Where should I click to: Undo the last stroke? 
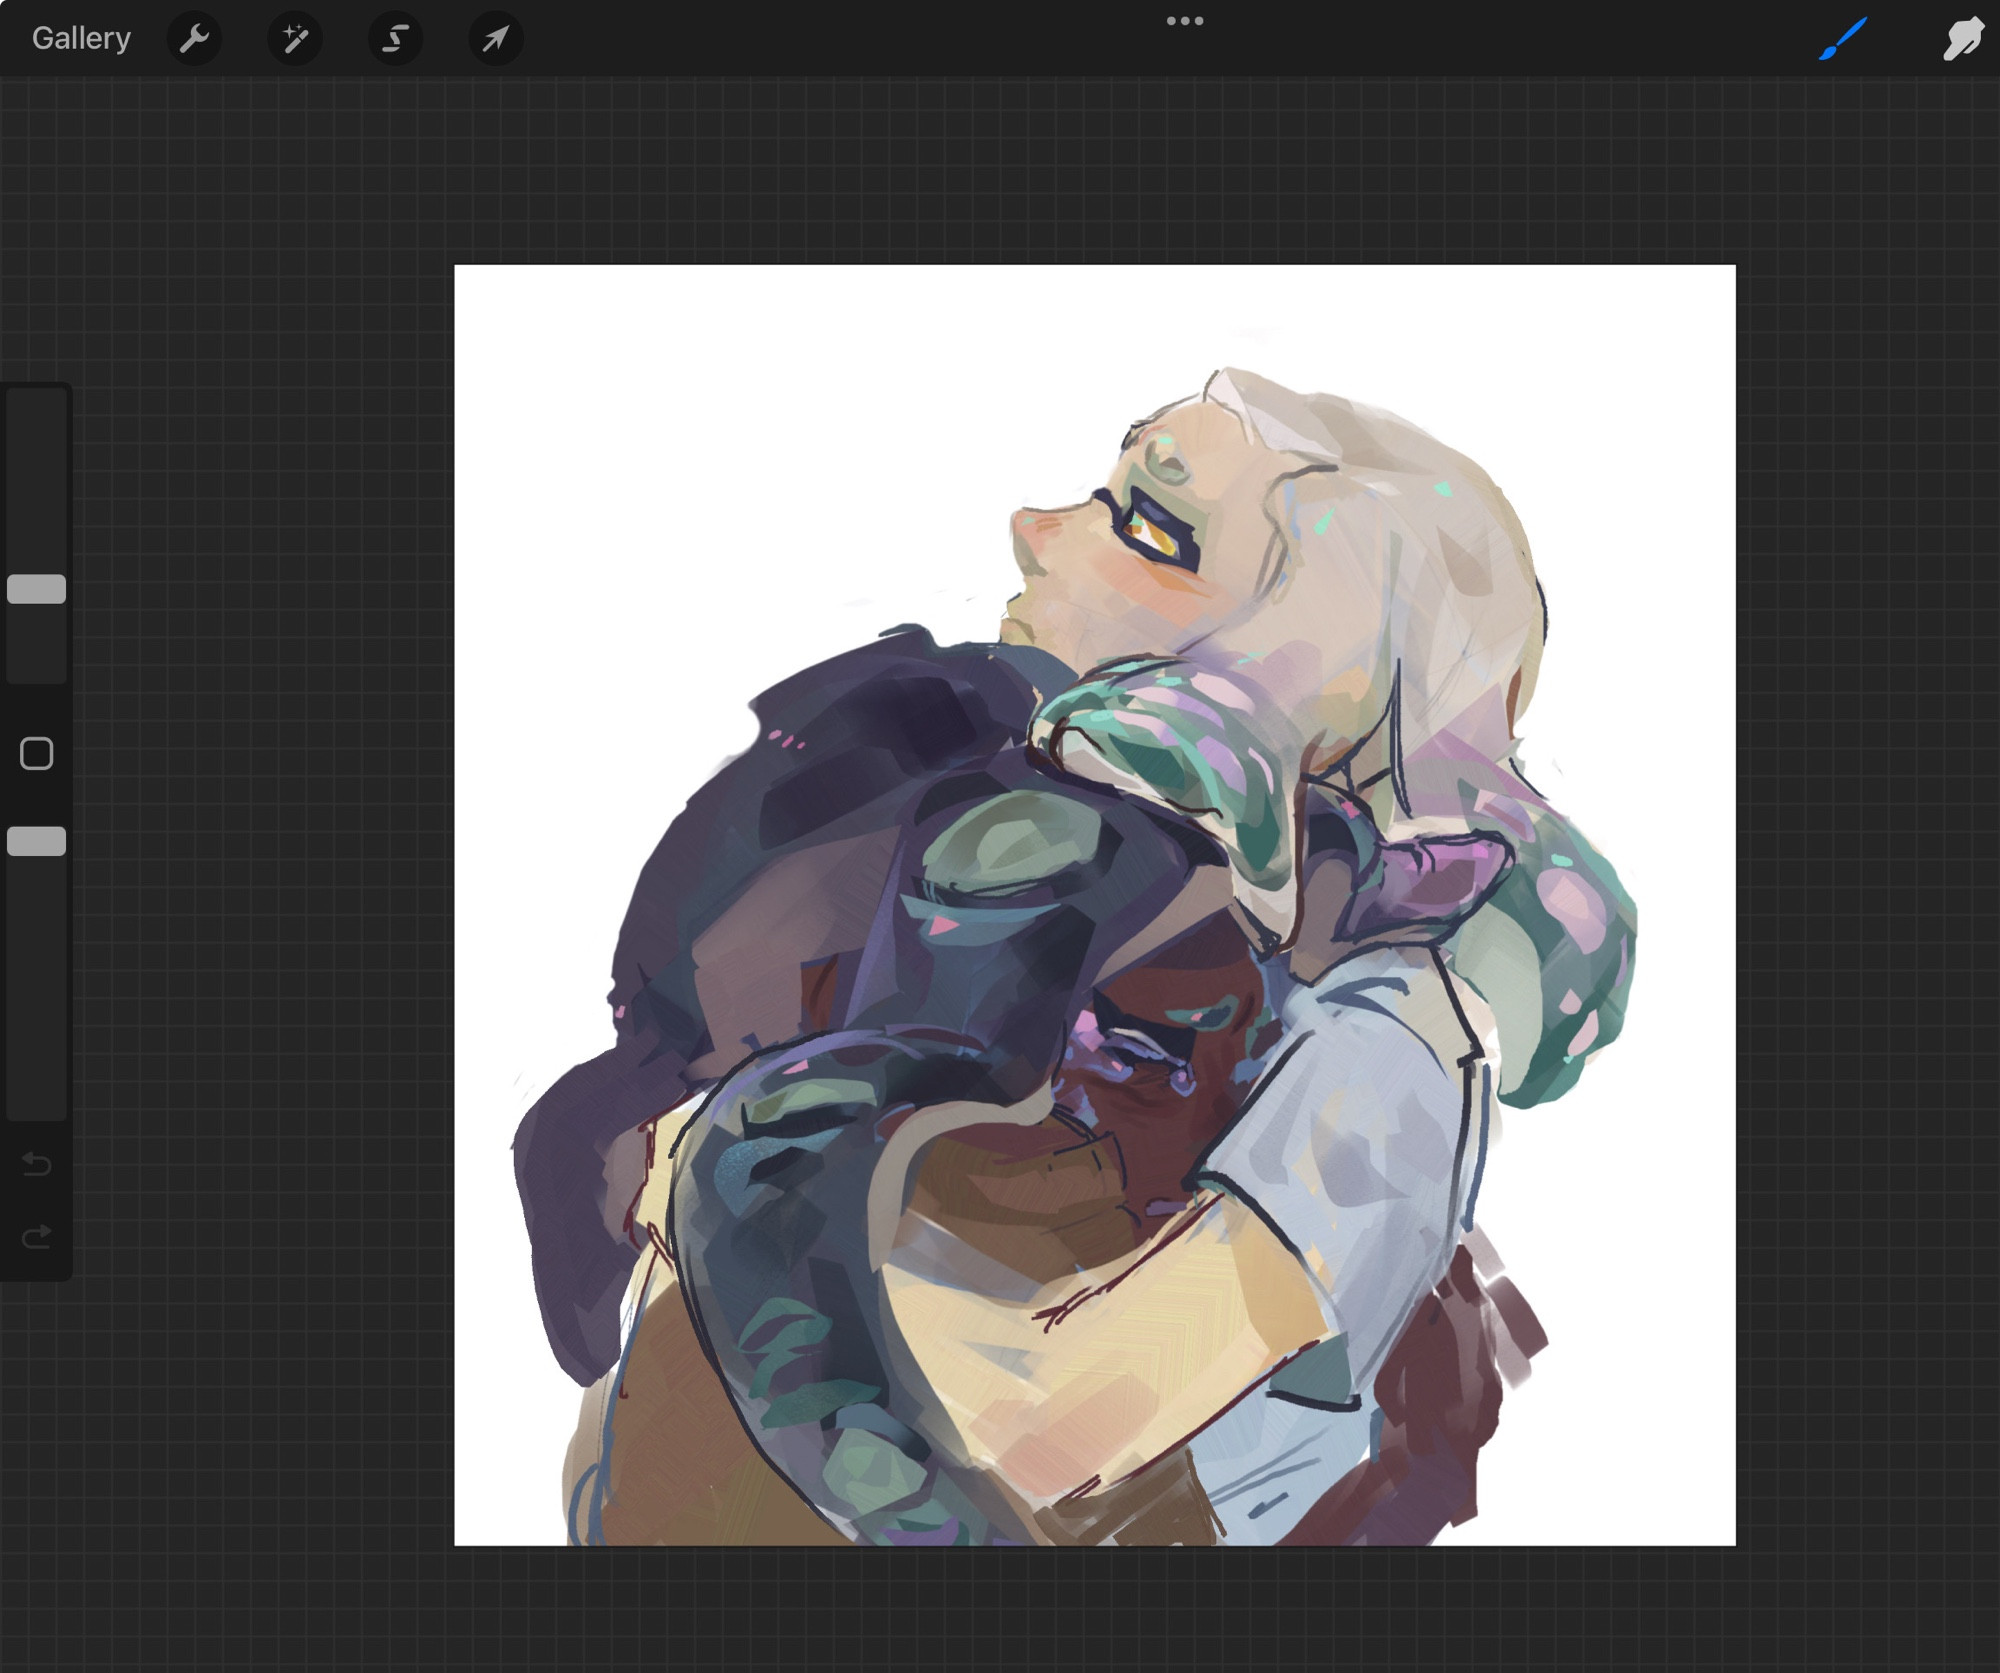coord(37,1164)
